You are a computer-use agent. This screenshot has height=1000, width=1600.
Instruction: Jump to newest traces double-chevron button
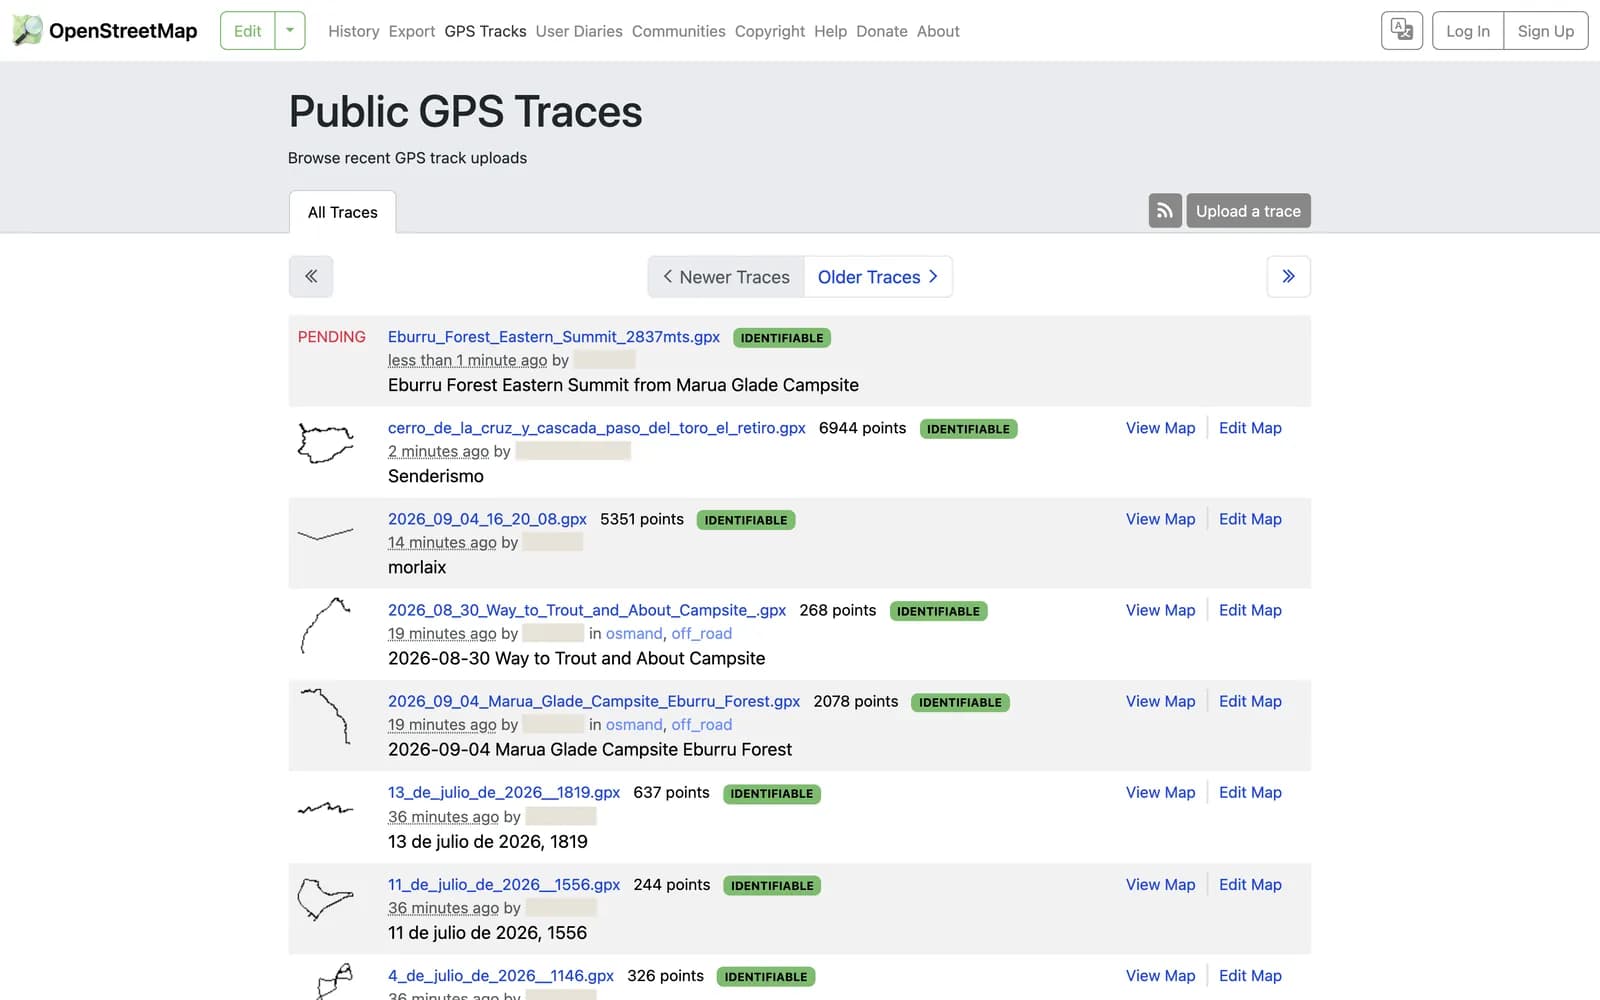[311, 276]
